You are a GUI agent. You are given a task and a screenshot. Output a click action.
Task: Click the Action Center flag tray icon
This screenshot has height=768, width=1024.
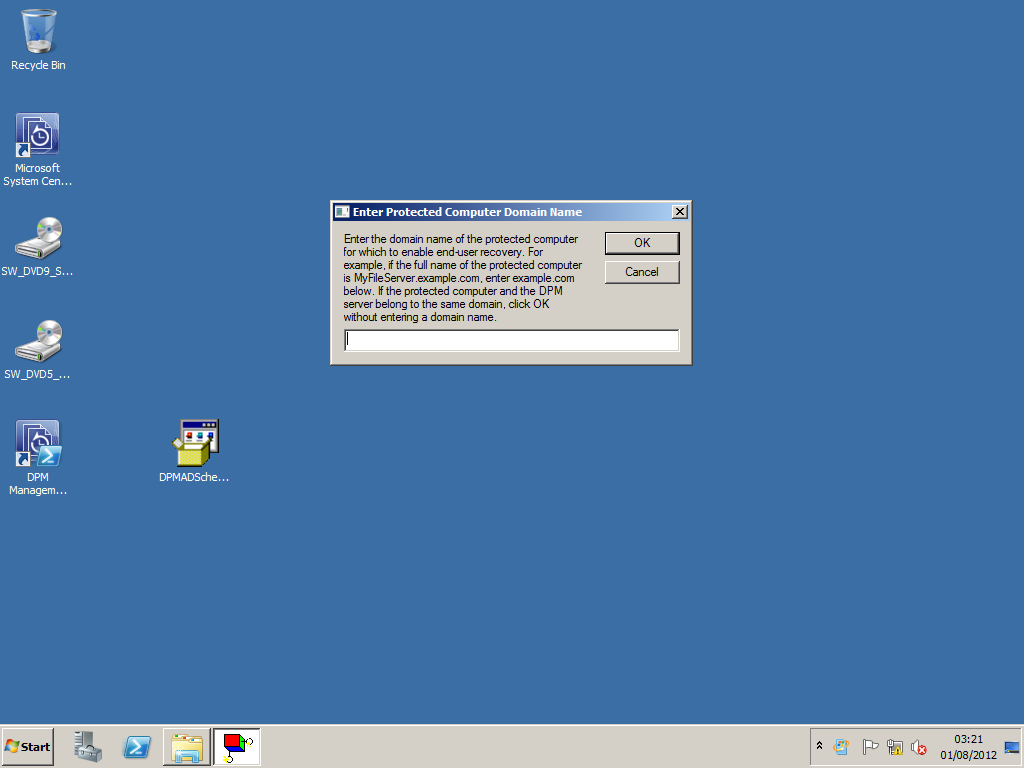(x=870, y=746)
